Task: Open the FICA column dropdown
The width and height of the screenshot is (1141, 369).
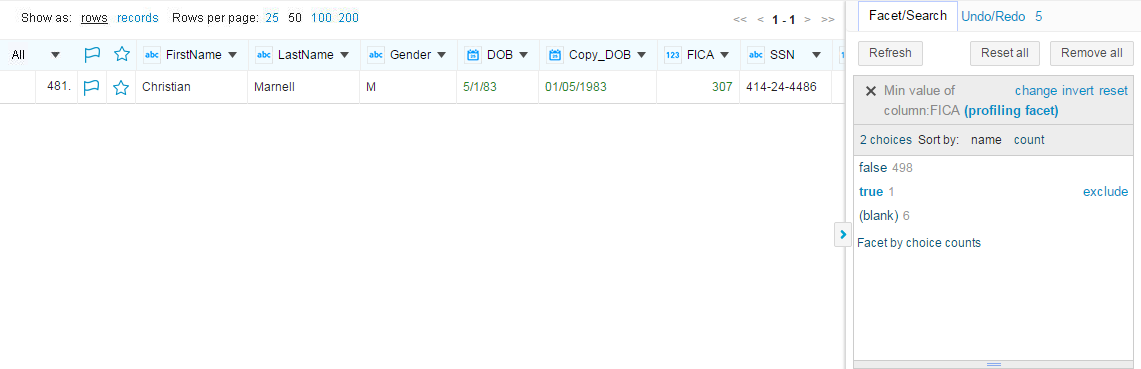Action: coord(724,55)
